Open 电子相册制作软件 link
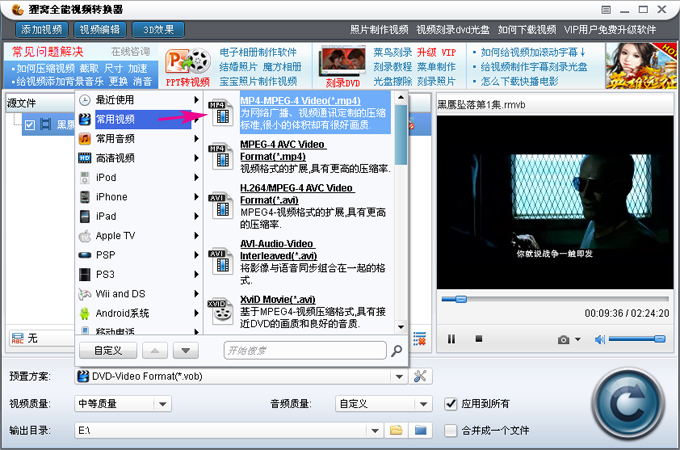 tap(258, 52)
